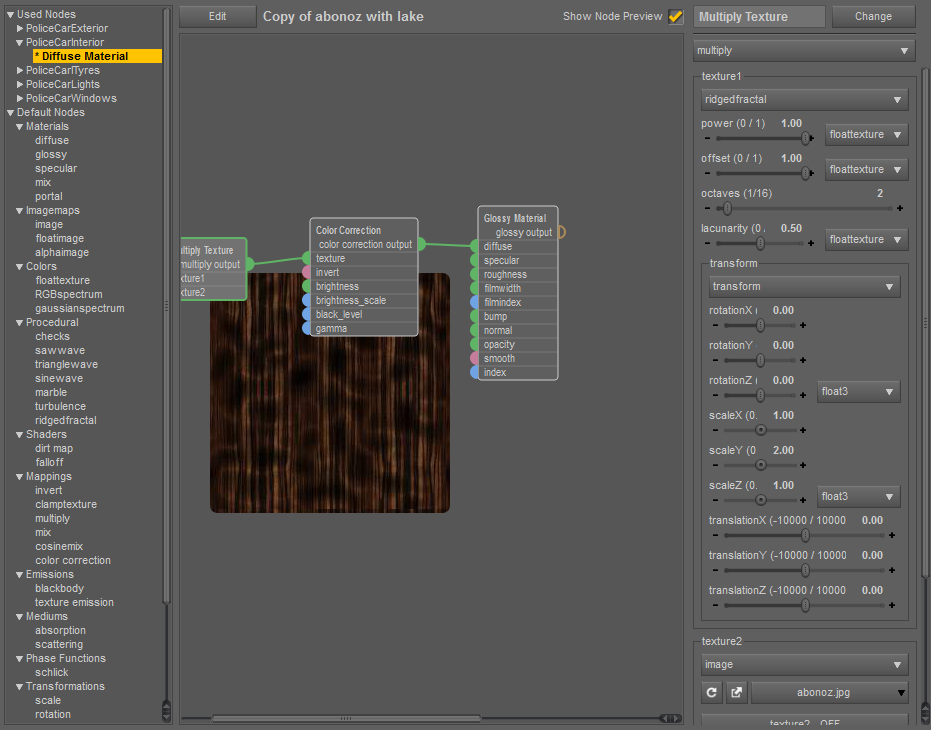Expand the PoliceCarExterior tree node
Screen dimensions: 931x730
[20, 28]
